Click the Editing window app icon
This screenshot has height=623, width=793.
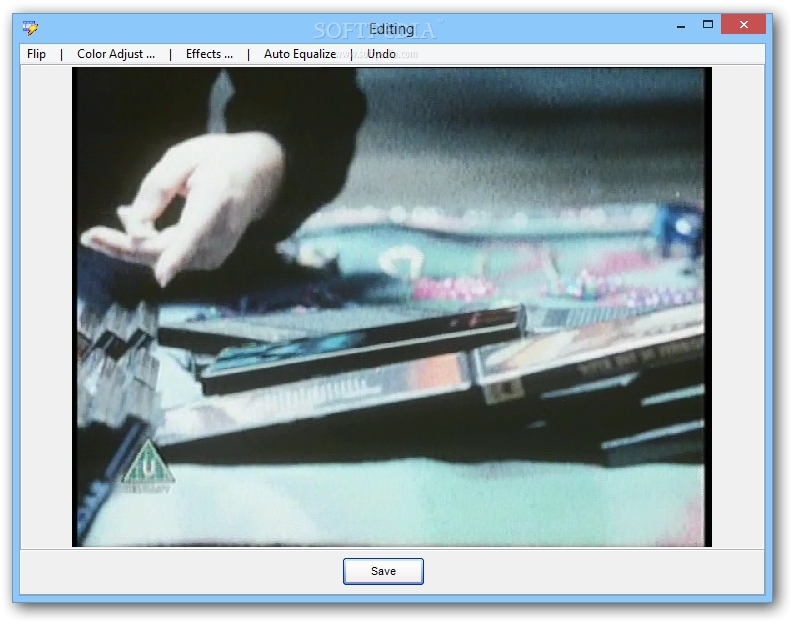coord(30,27)
